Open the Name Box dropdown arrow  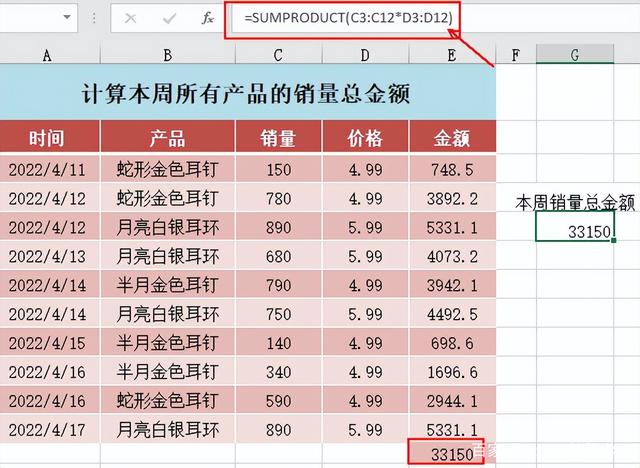(x=67, y=17)
